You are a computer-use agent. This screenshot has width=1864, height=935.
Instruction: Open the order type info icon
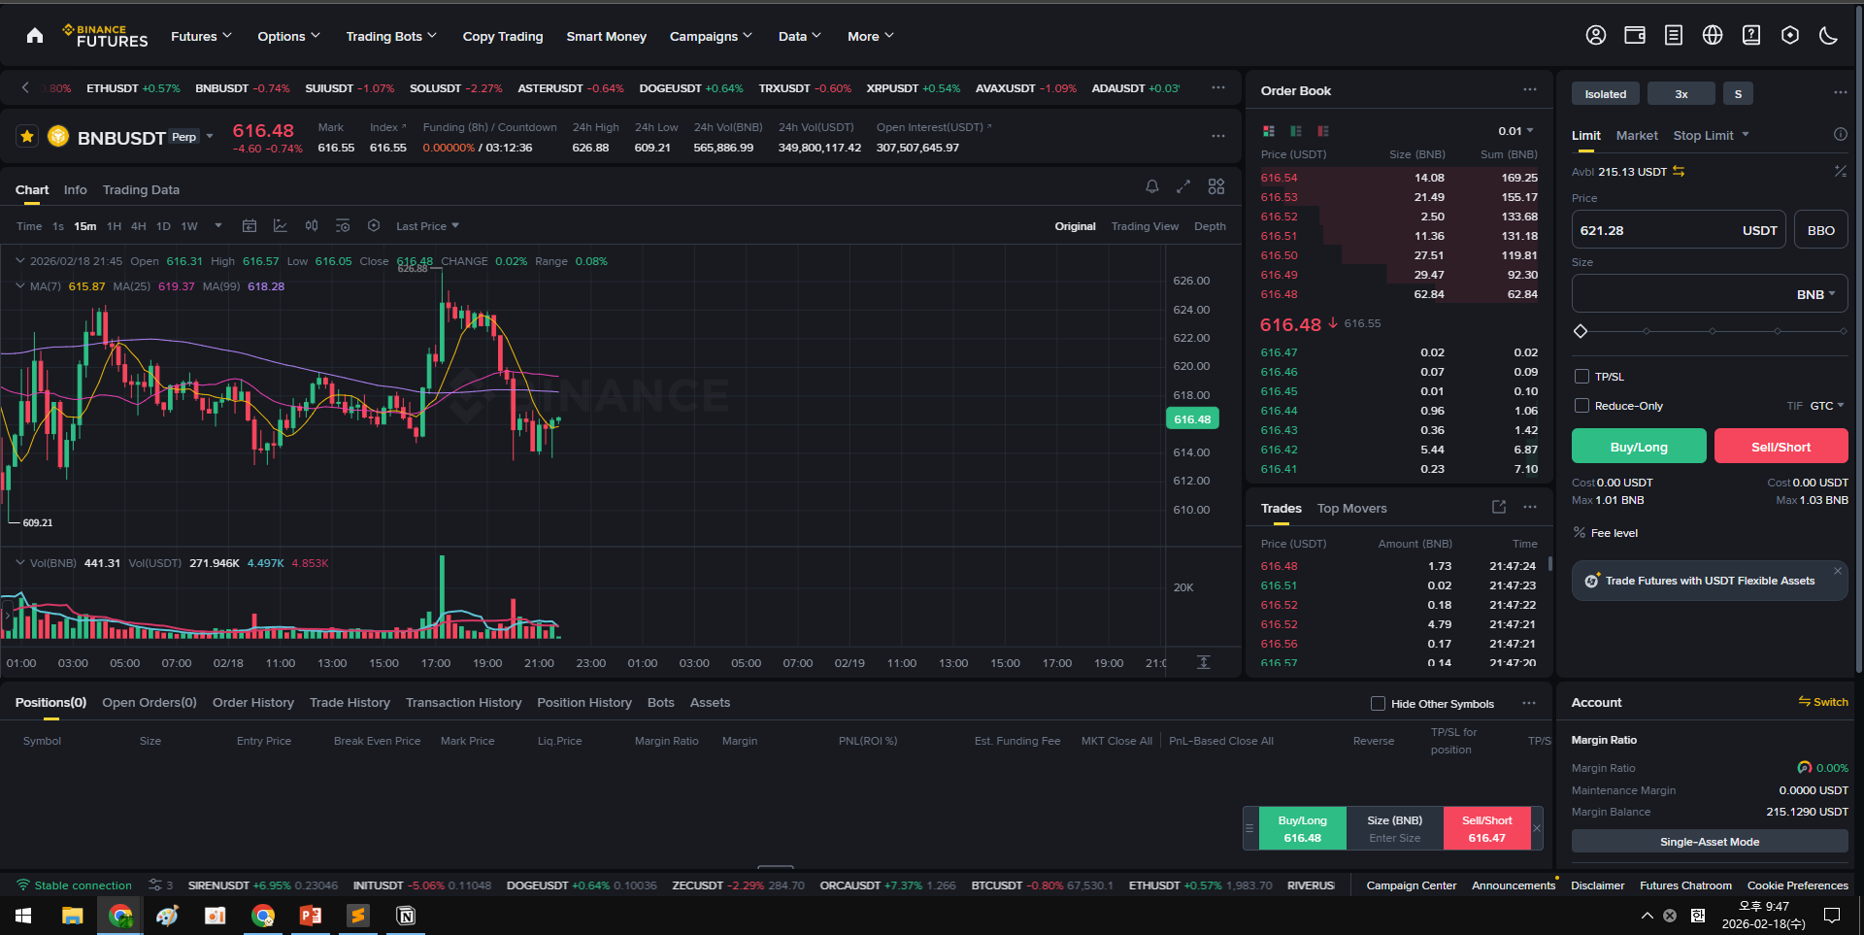[x=1840, y=134]
